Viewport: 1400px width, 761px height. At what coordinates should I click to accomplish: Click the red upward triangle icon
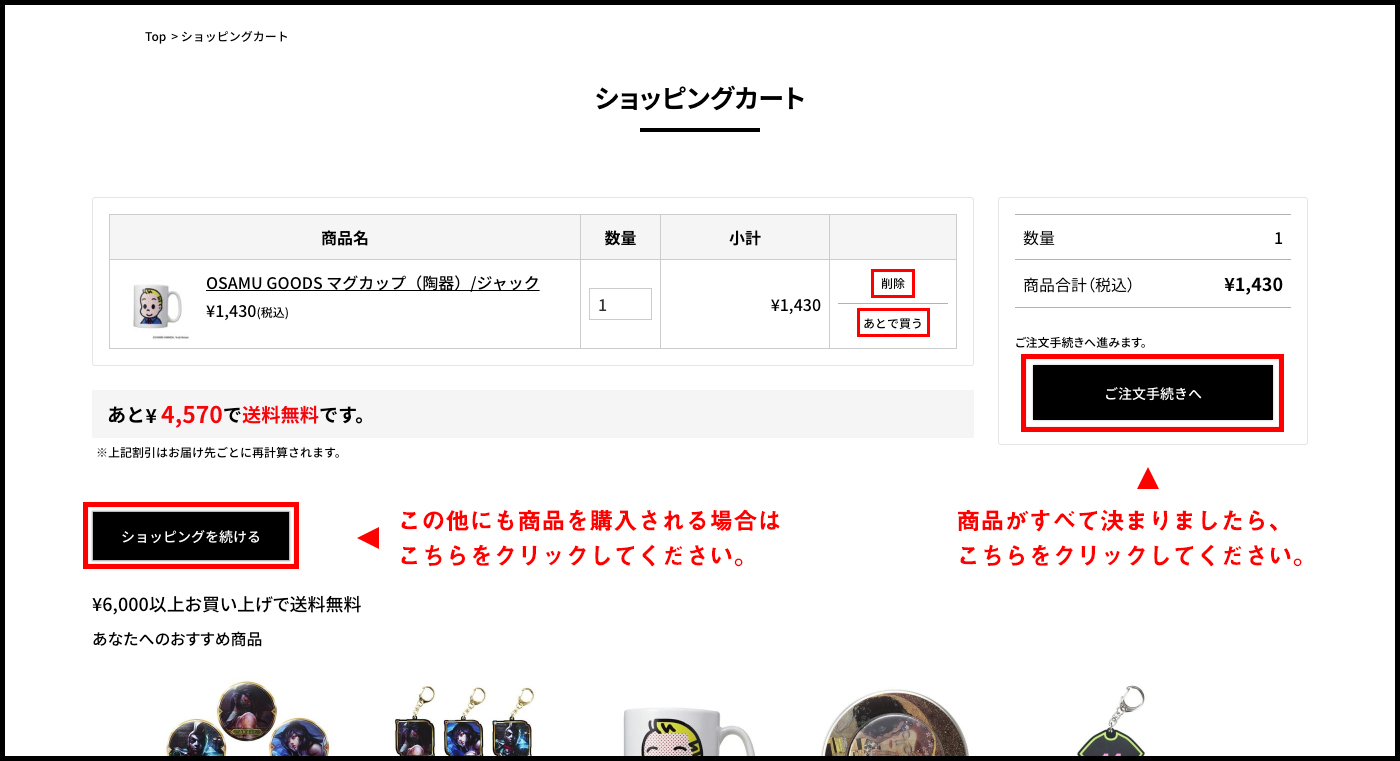pyautogui.click(x=1147, y=479)
